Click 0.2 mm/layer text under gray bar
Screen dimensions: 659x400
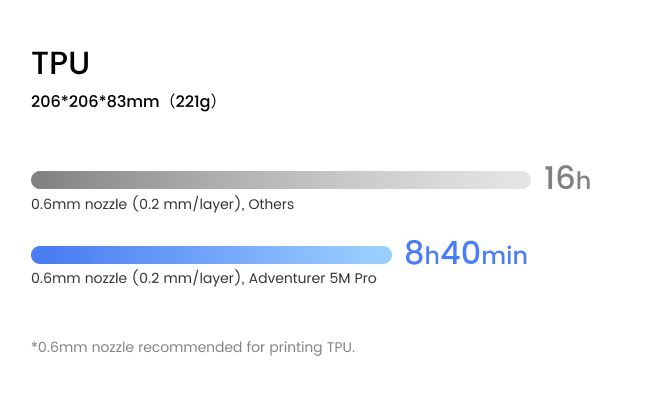click(189, 204)
